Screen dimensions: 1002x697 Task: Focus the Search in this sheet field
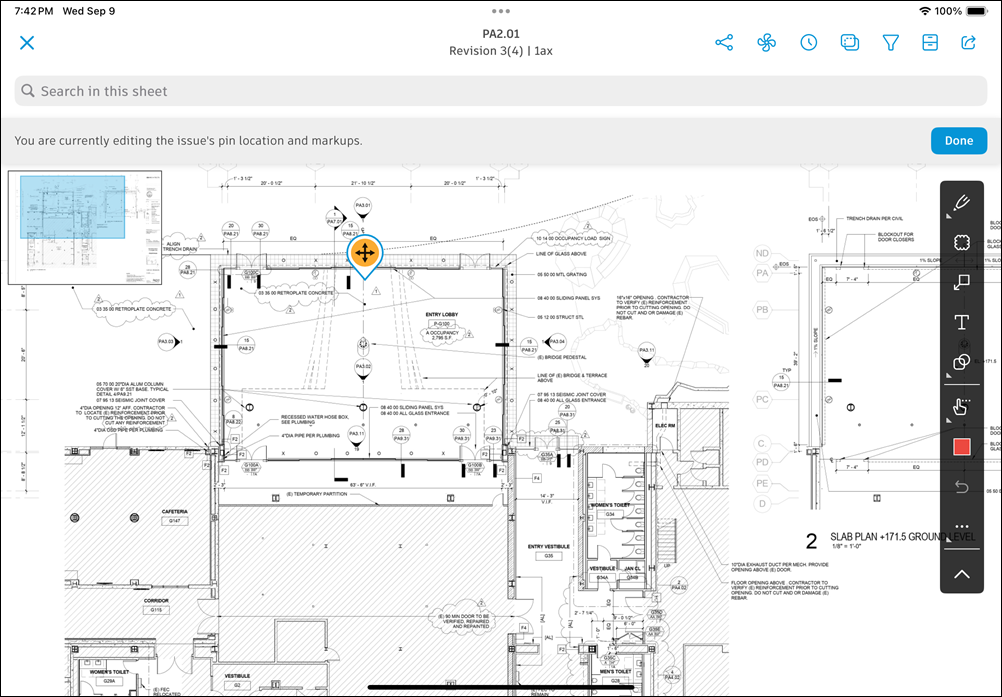tap(501, 91)
